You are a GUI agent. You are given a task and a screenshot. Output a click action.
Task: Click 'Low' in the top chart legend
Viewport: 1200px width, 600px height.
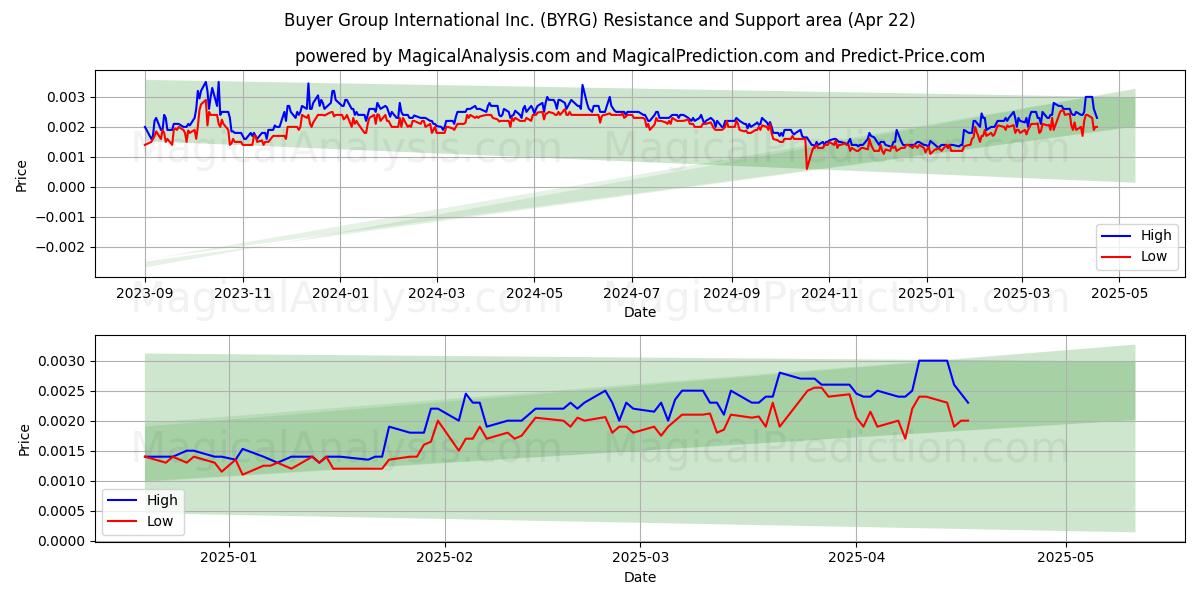coord(1154,256)
